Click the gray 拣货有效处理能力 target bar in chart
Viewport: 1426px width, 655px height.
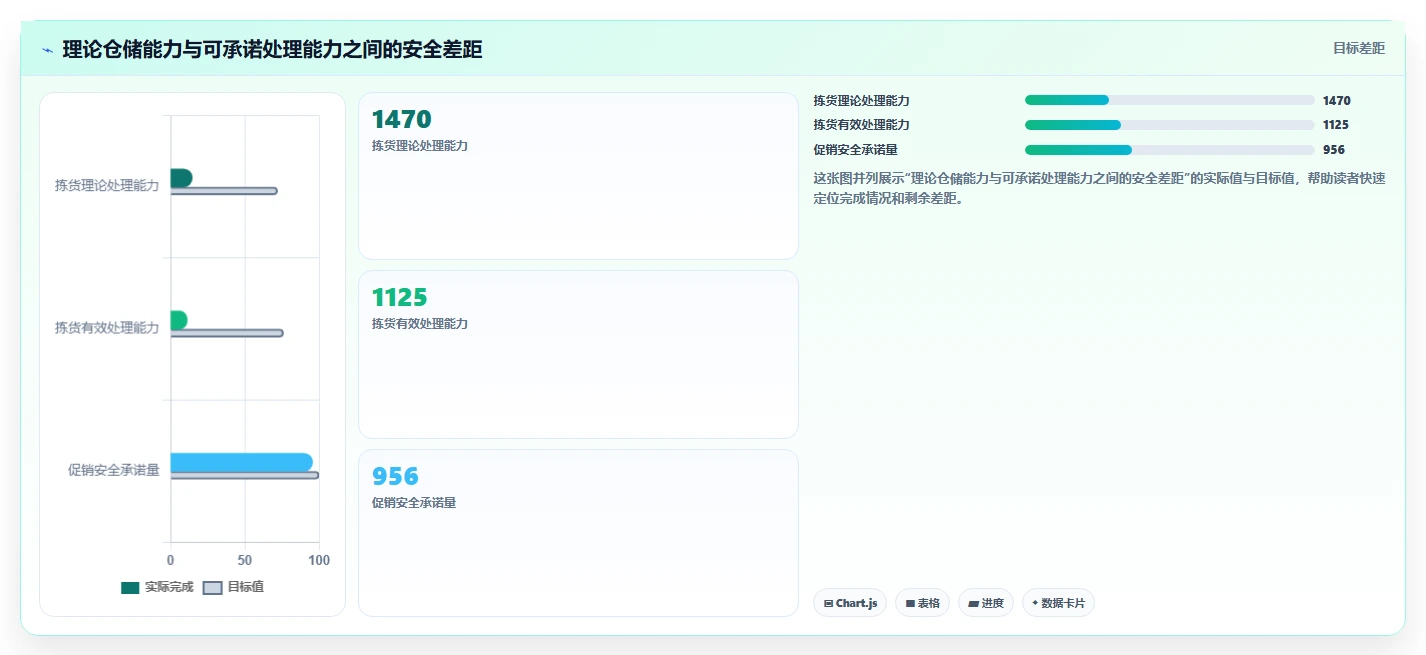point(227,333)
